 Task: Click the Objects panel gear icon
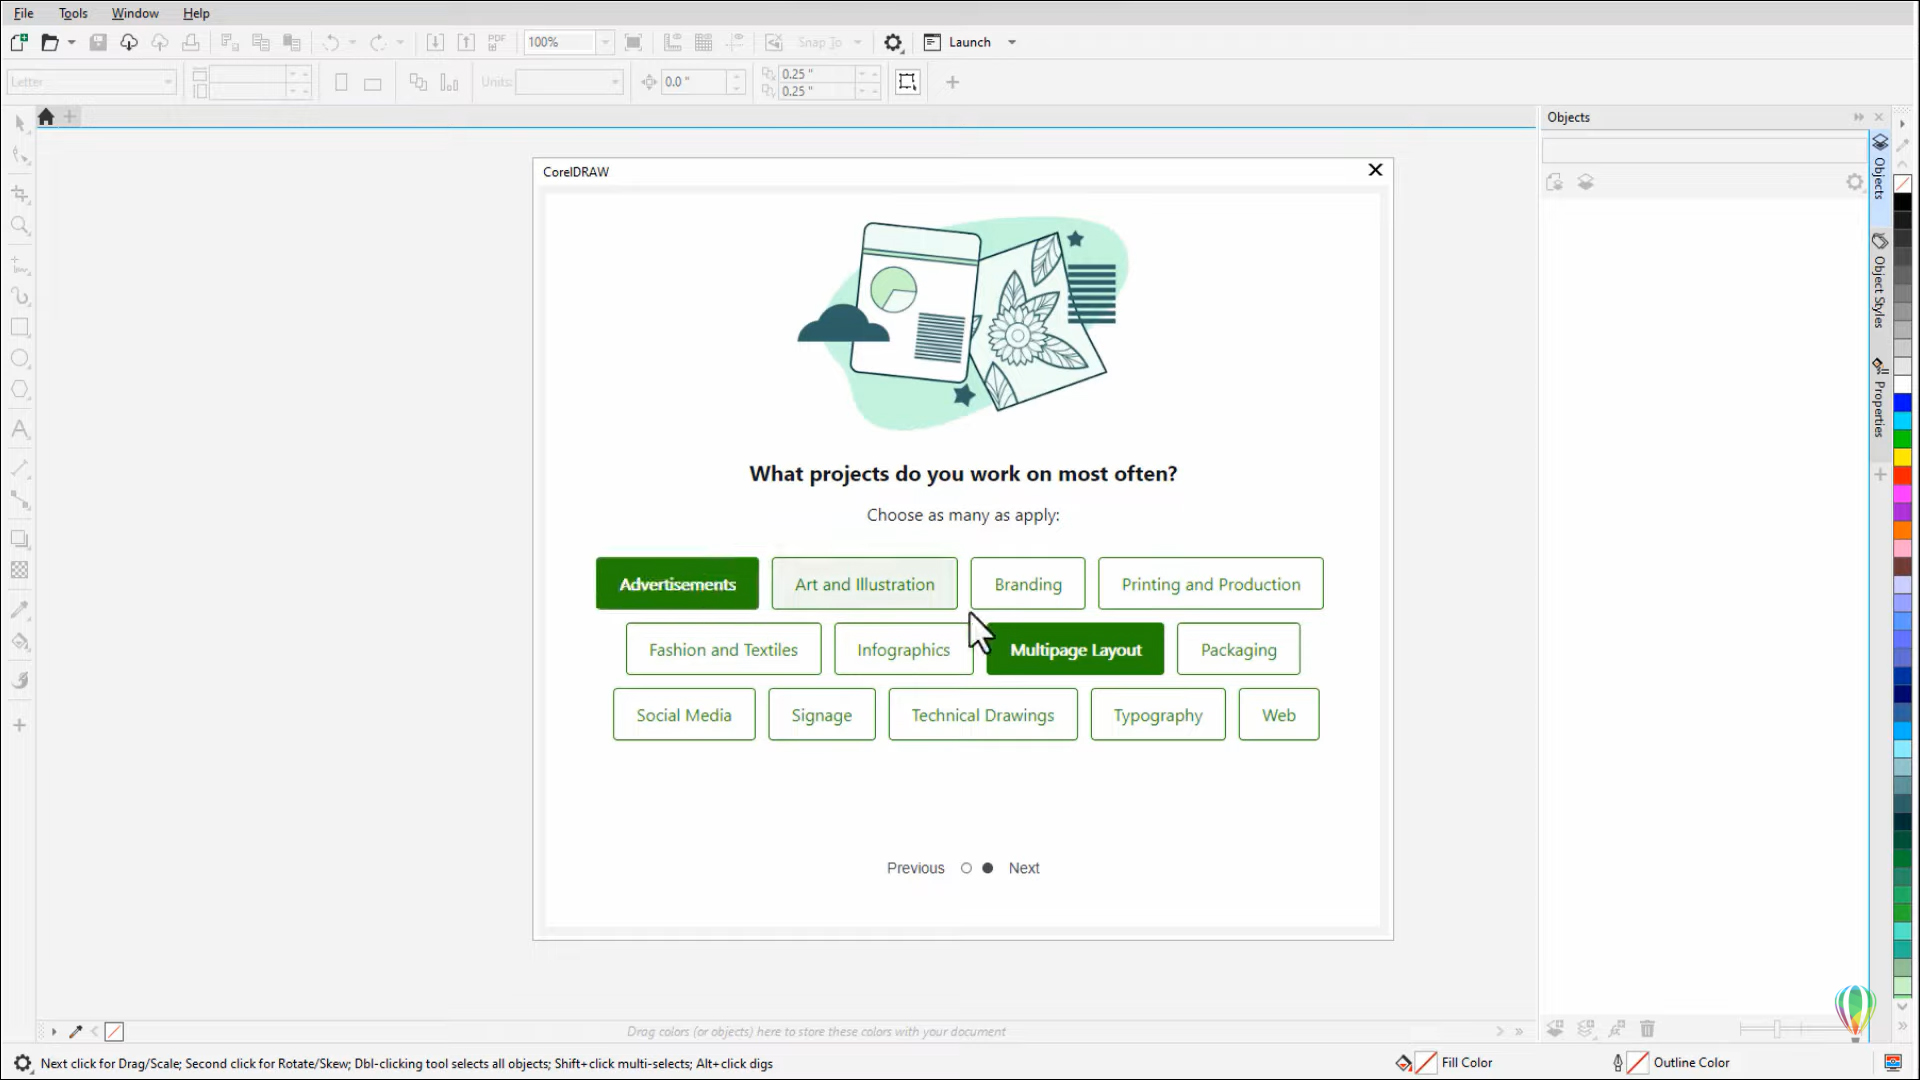[x=1855, y=182]
